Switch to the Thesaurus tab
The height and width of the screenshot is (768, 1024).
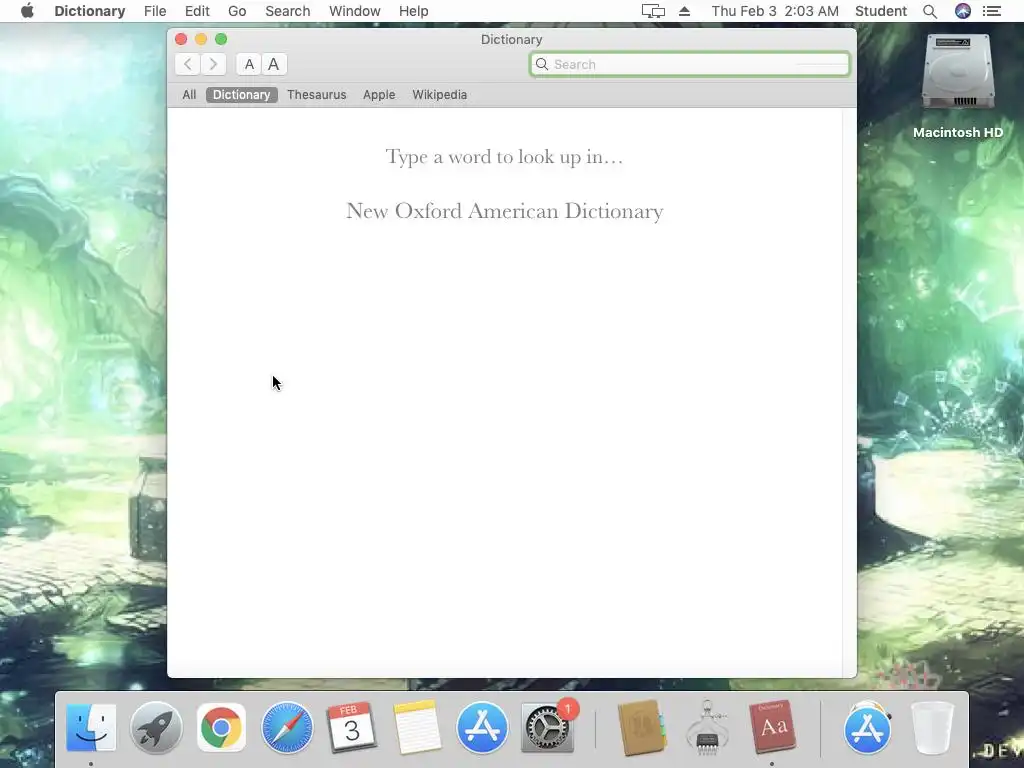(317, 95)
